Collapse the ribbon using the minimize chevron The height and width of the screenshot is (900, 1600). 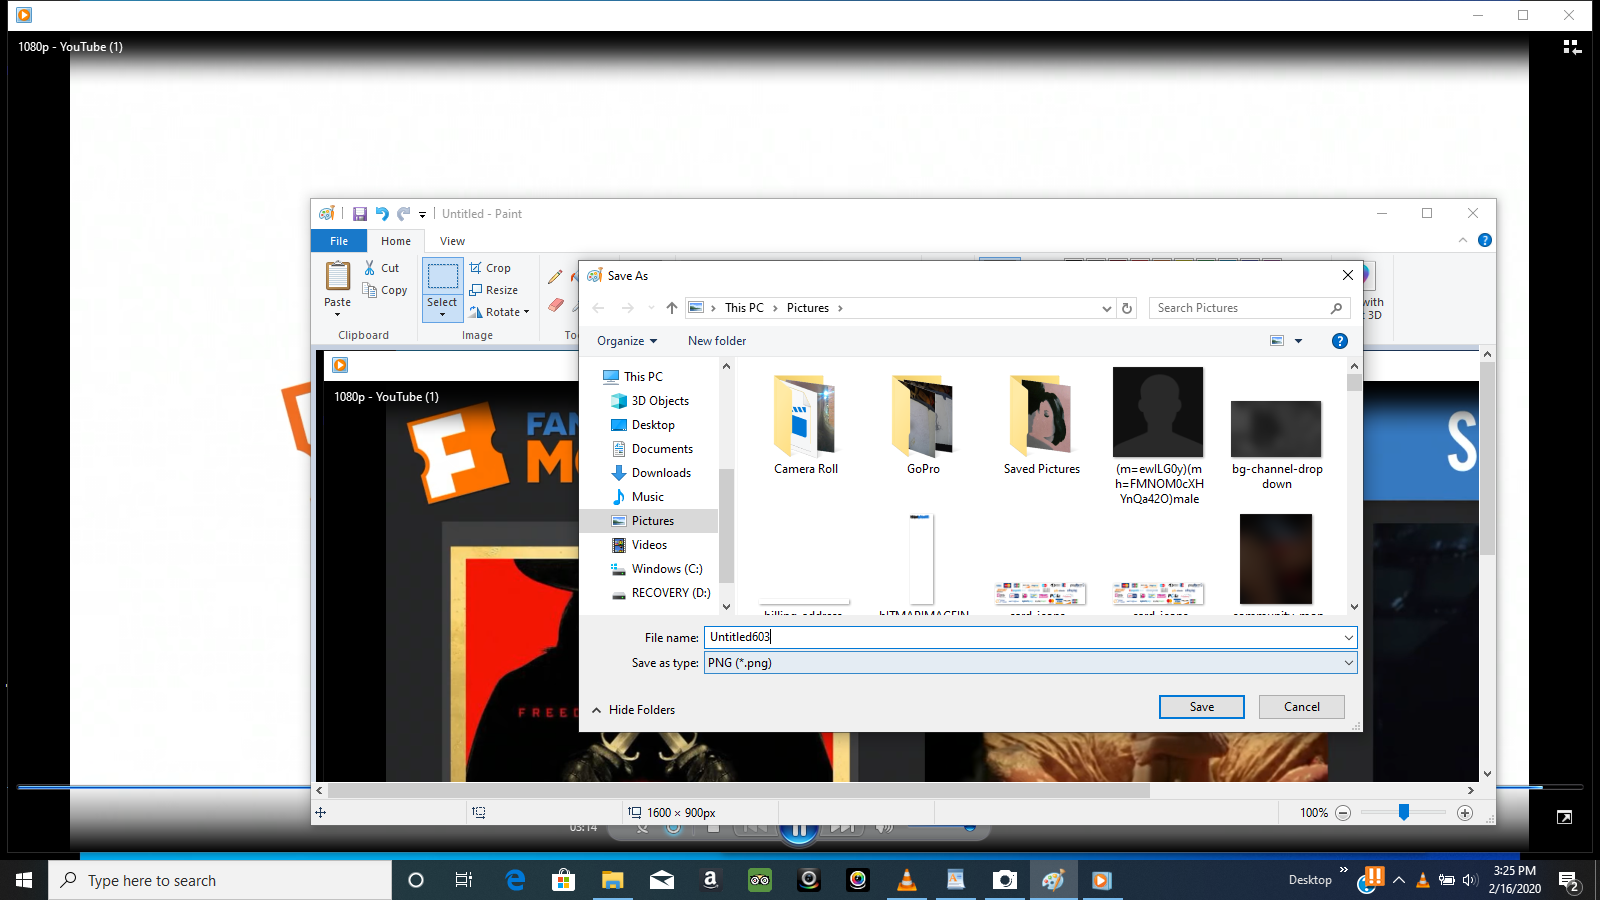1463,240
